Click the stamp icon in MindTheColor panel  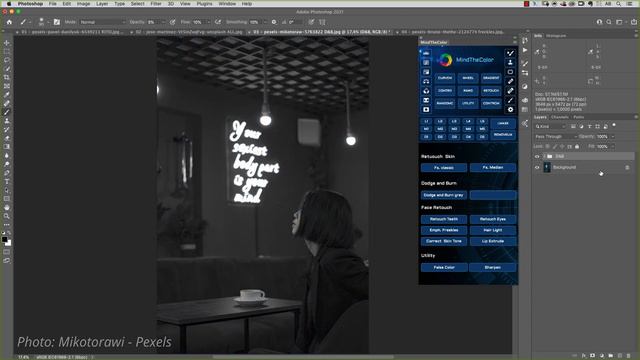[x=510, y=62]
